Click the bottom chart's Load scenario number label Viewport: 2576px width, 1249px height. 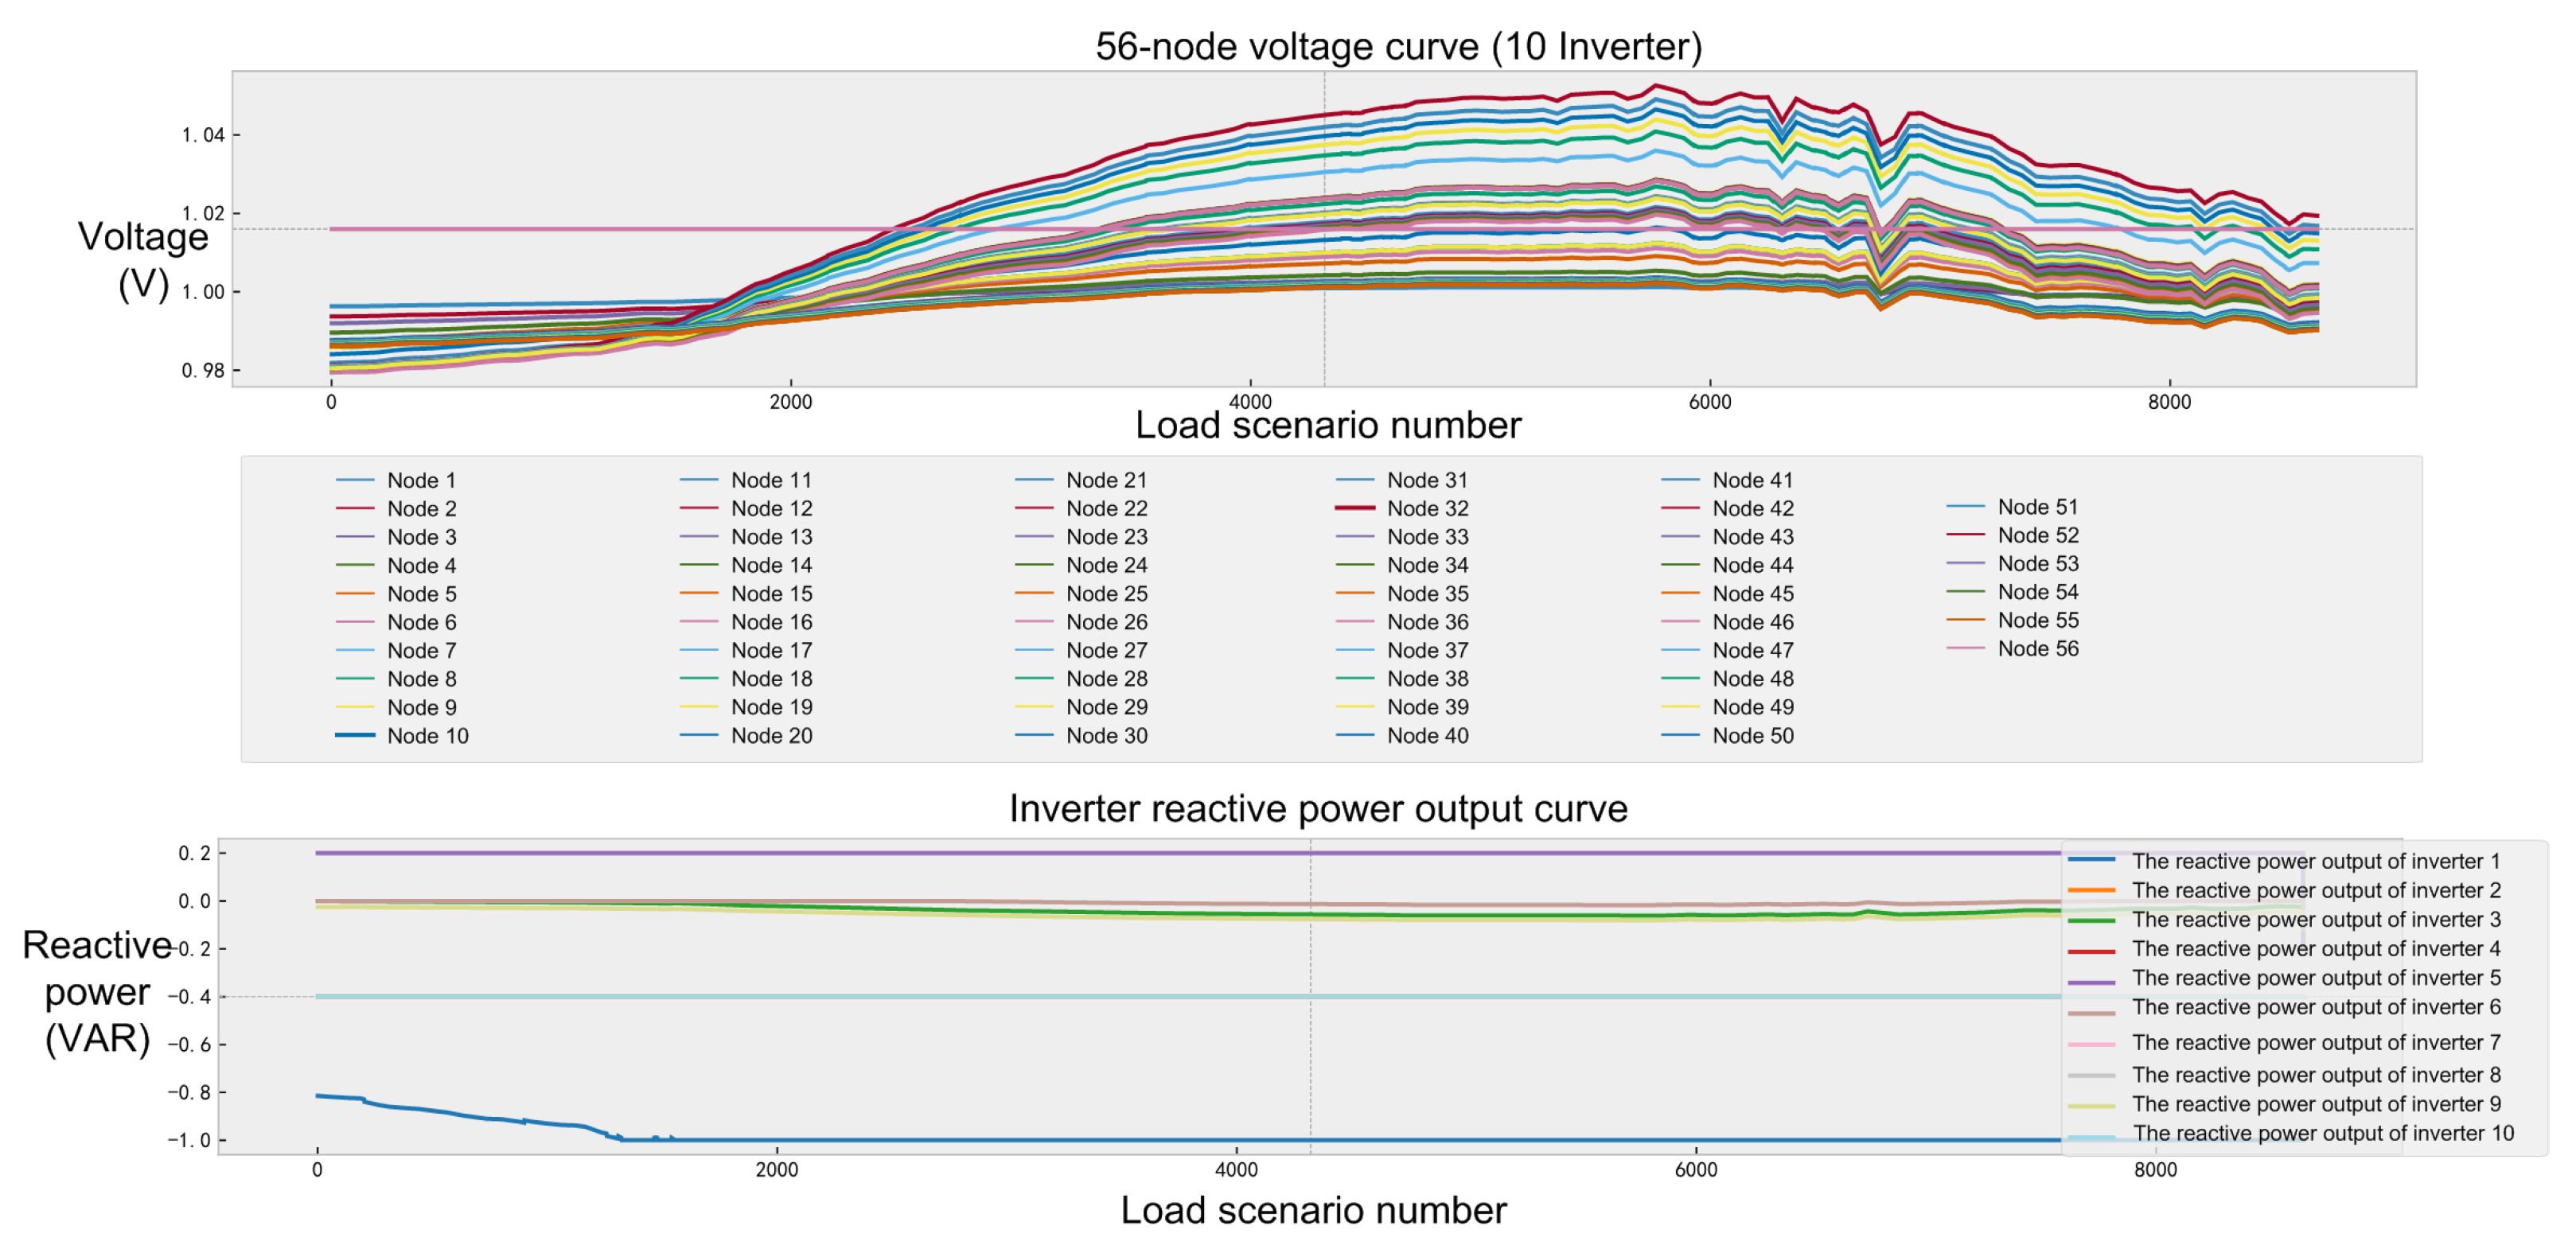coord(1312,1210)
